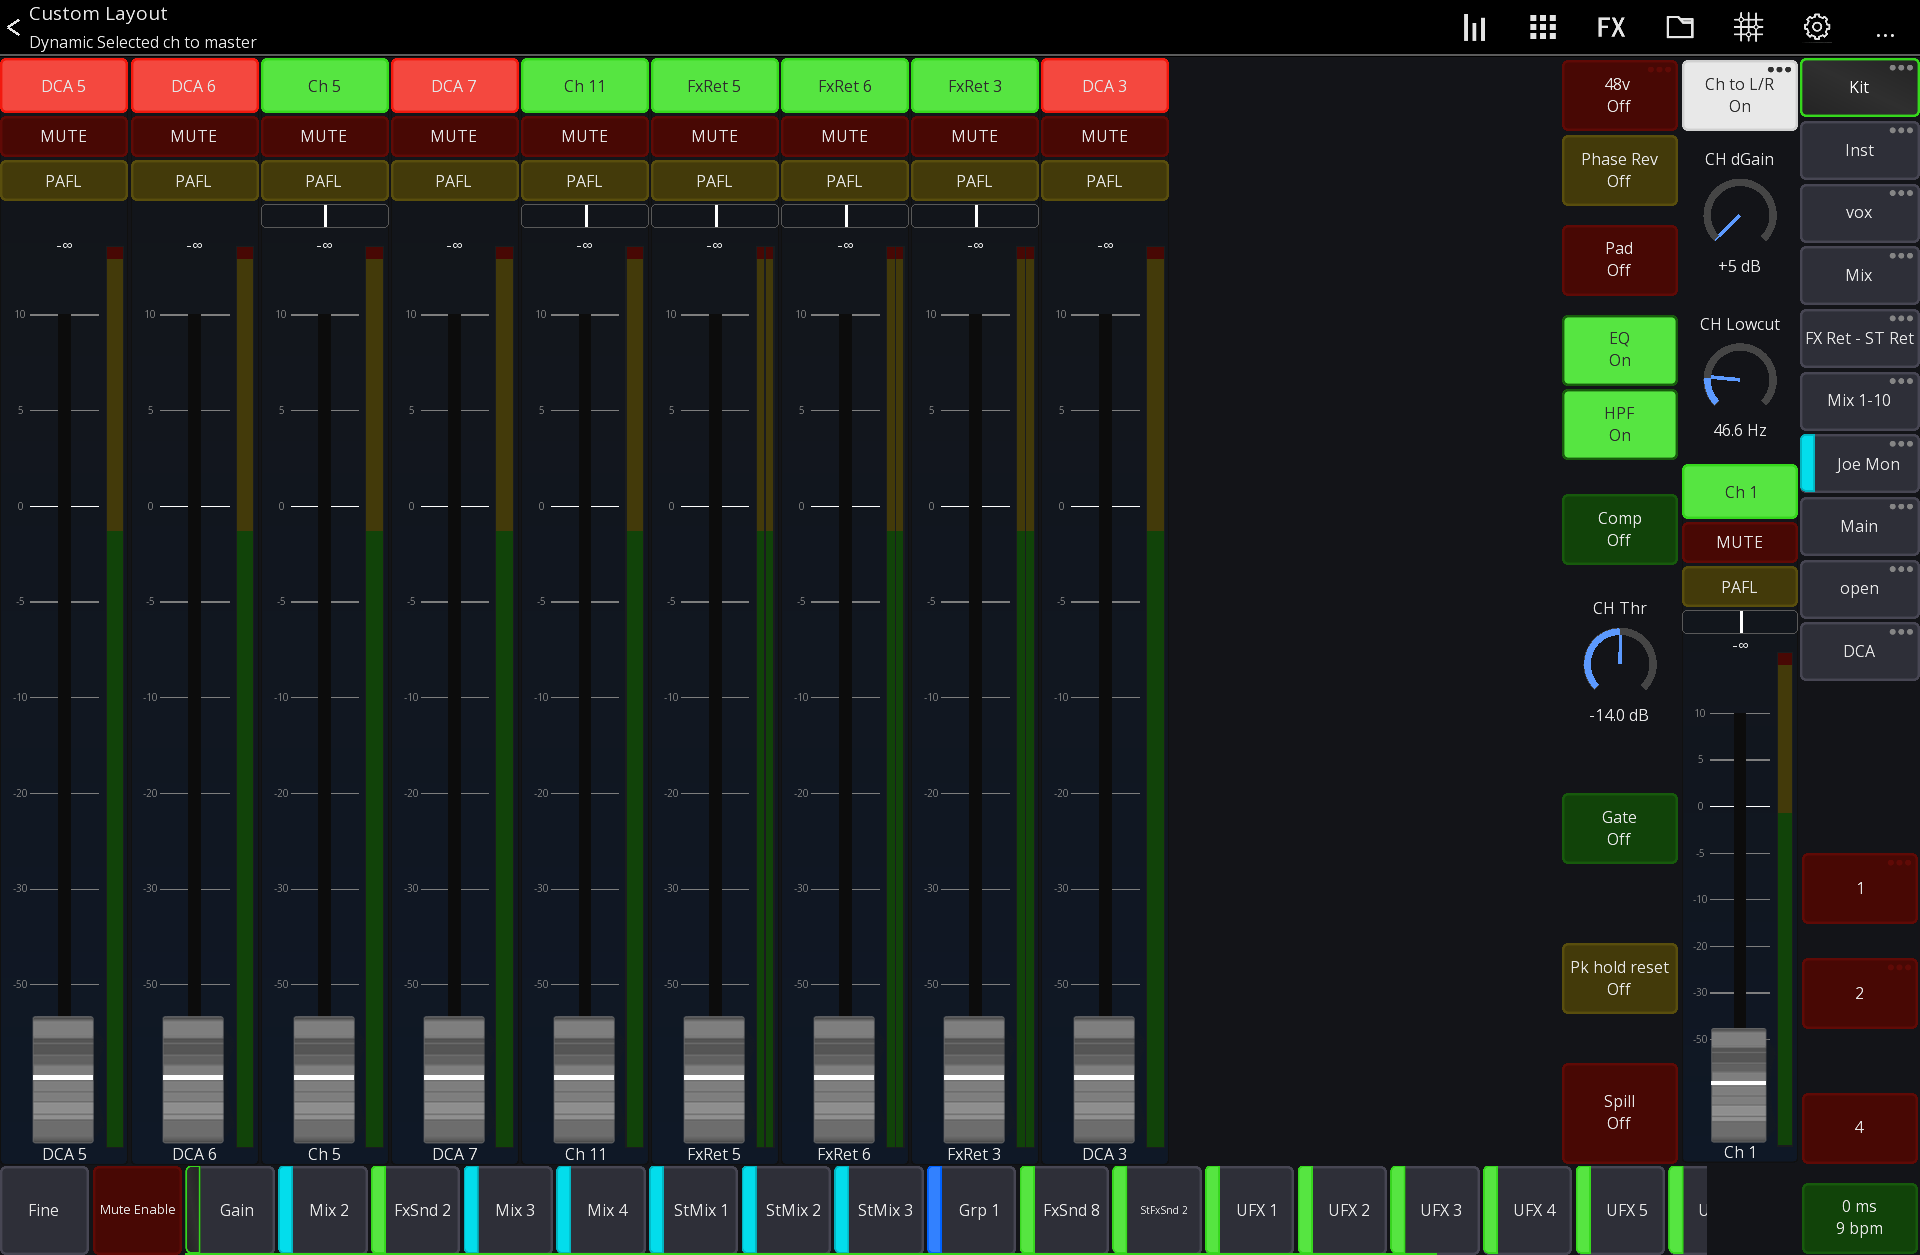Click the FxRet 3 pan slider

pos(974,216)
